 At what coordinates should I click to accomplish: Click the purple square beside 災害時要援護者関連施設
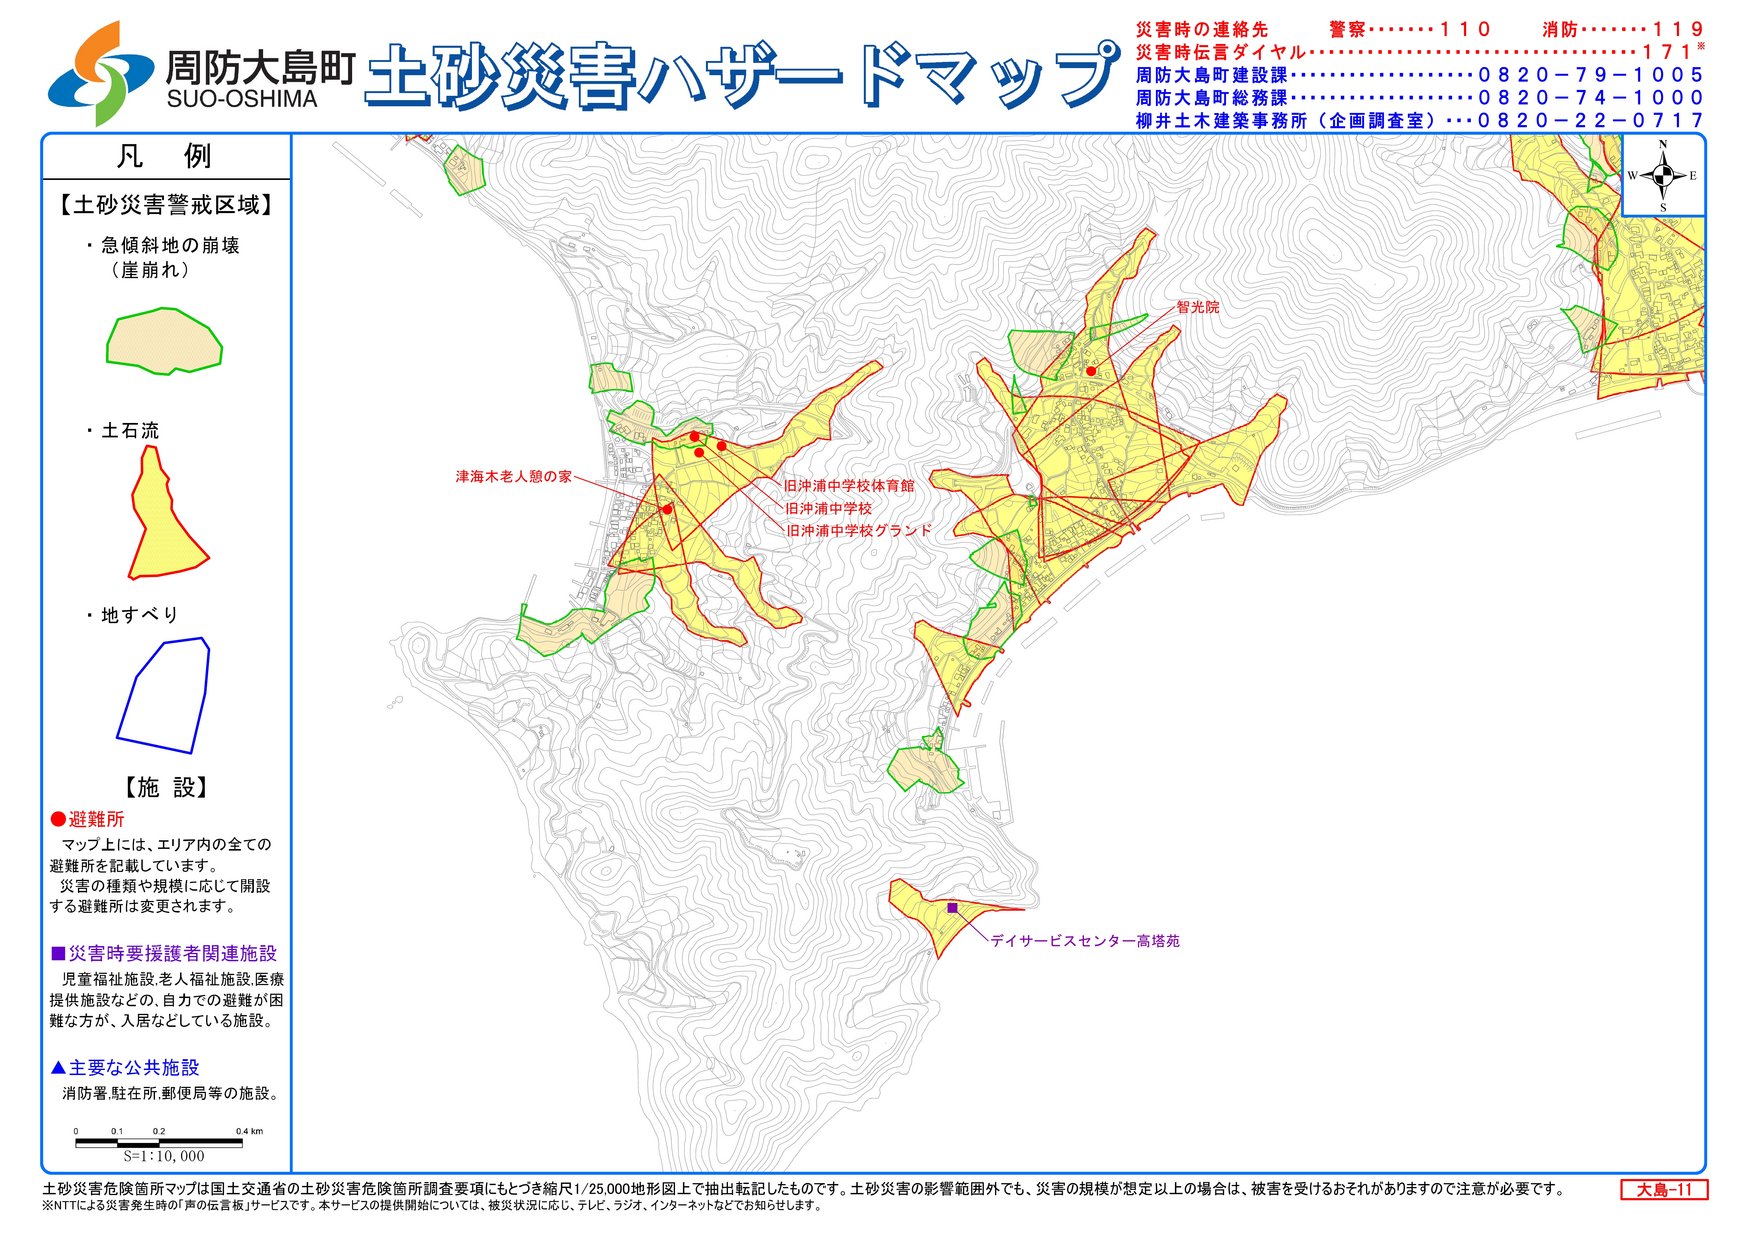58,954
